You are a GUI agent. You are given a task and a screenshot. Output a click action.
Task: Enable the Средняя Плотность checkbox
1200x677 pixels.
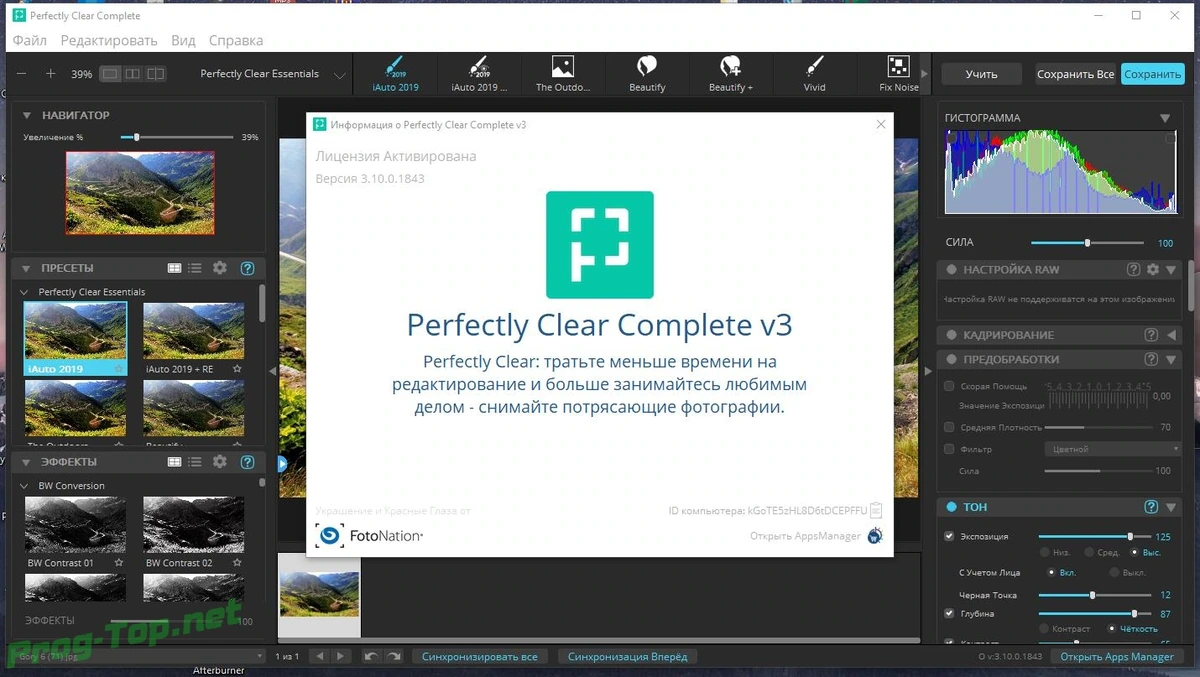pyautogui.click(x=949, y=427)
